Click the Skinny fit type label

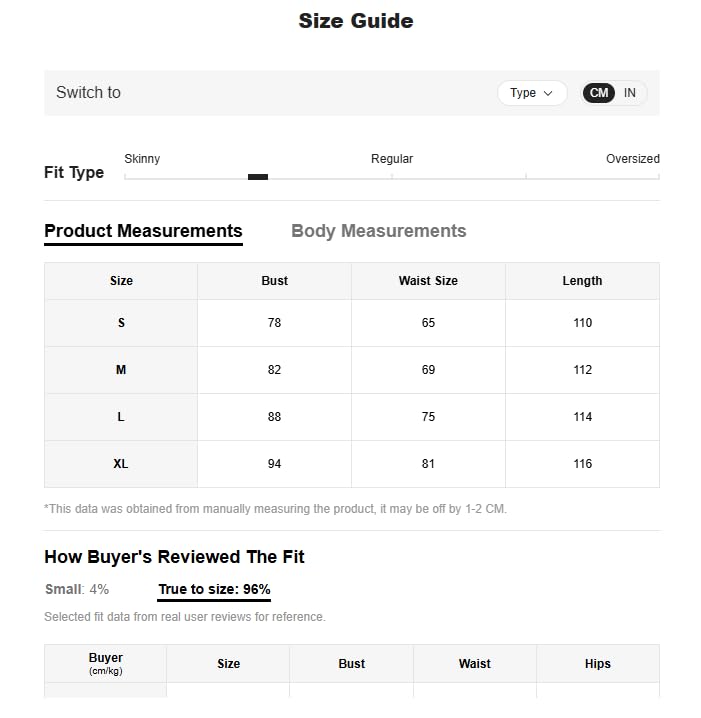(x=142, y=159)
